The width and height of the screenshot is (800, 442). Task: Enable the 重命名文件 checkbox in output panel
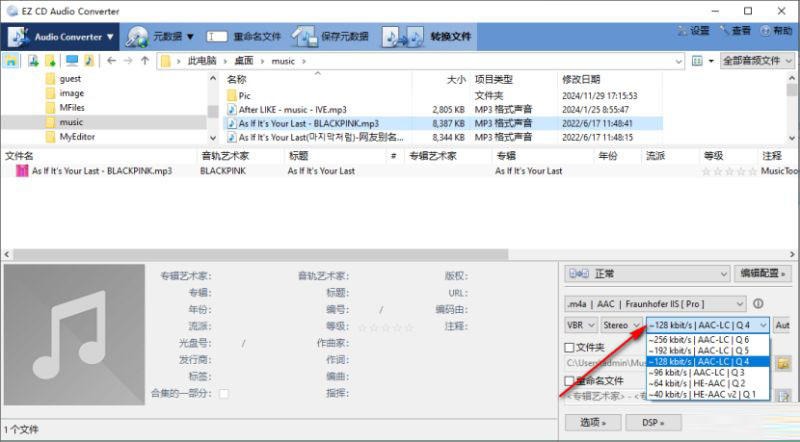[569, 381]
